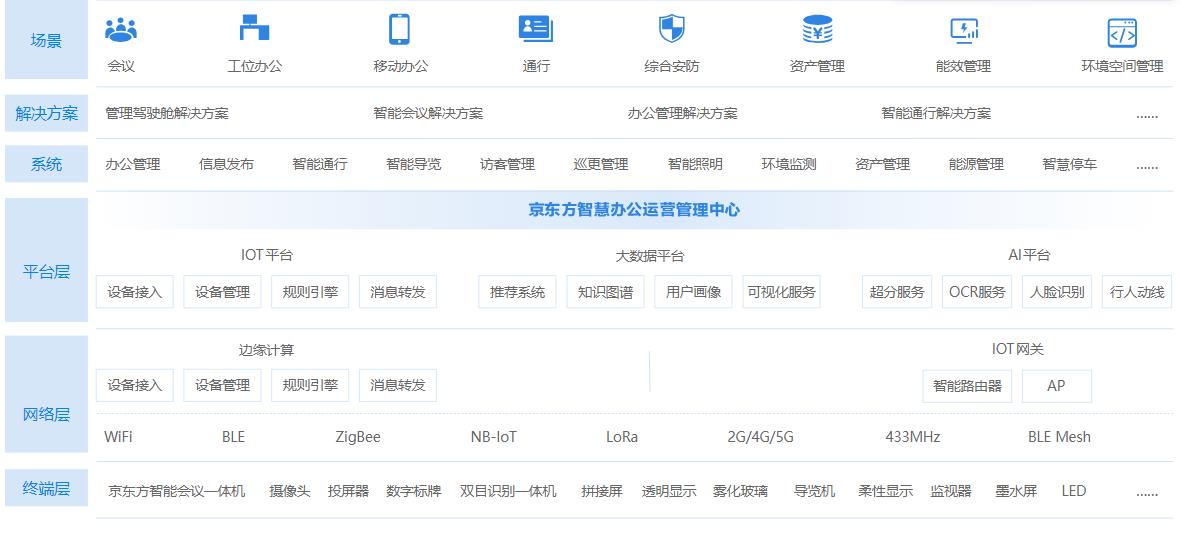
Task: Click the 433MHz protocol label
Action: (x=913, y=437)
